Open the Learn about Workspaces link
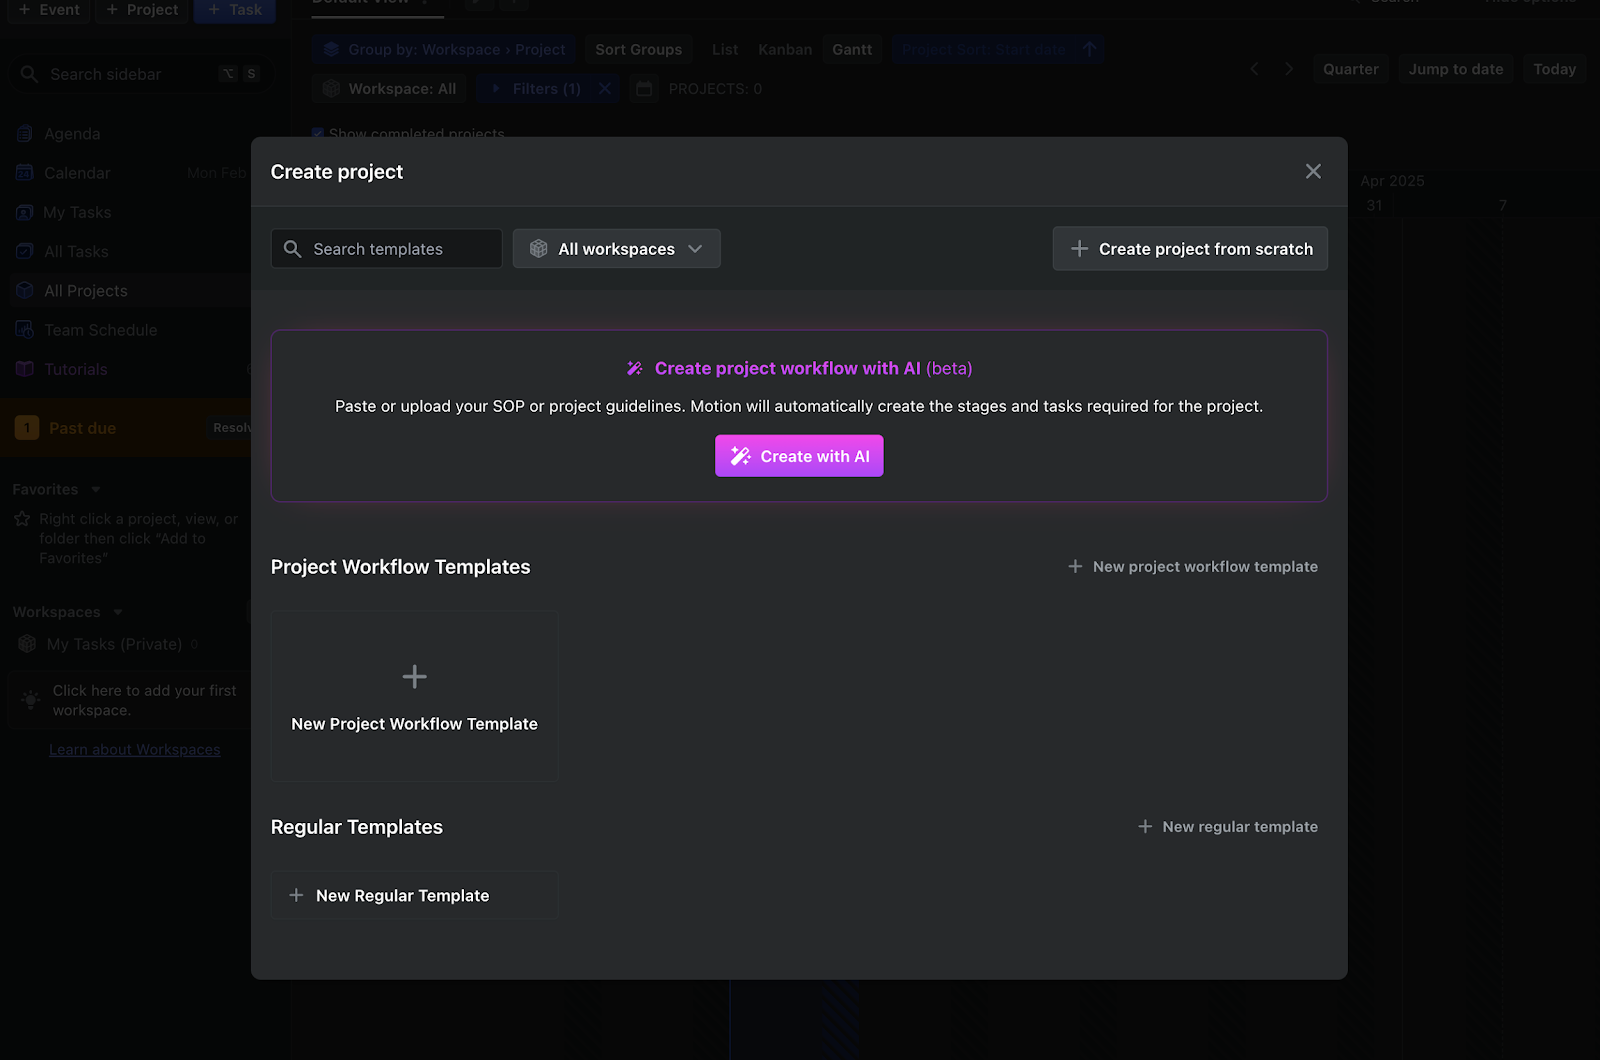Screen dimensions: 1600x1060 [x=135, y=750]
